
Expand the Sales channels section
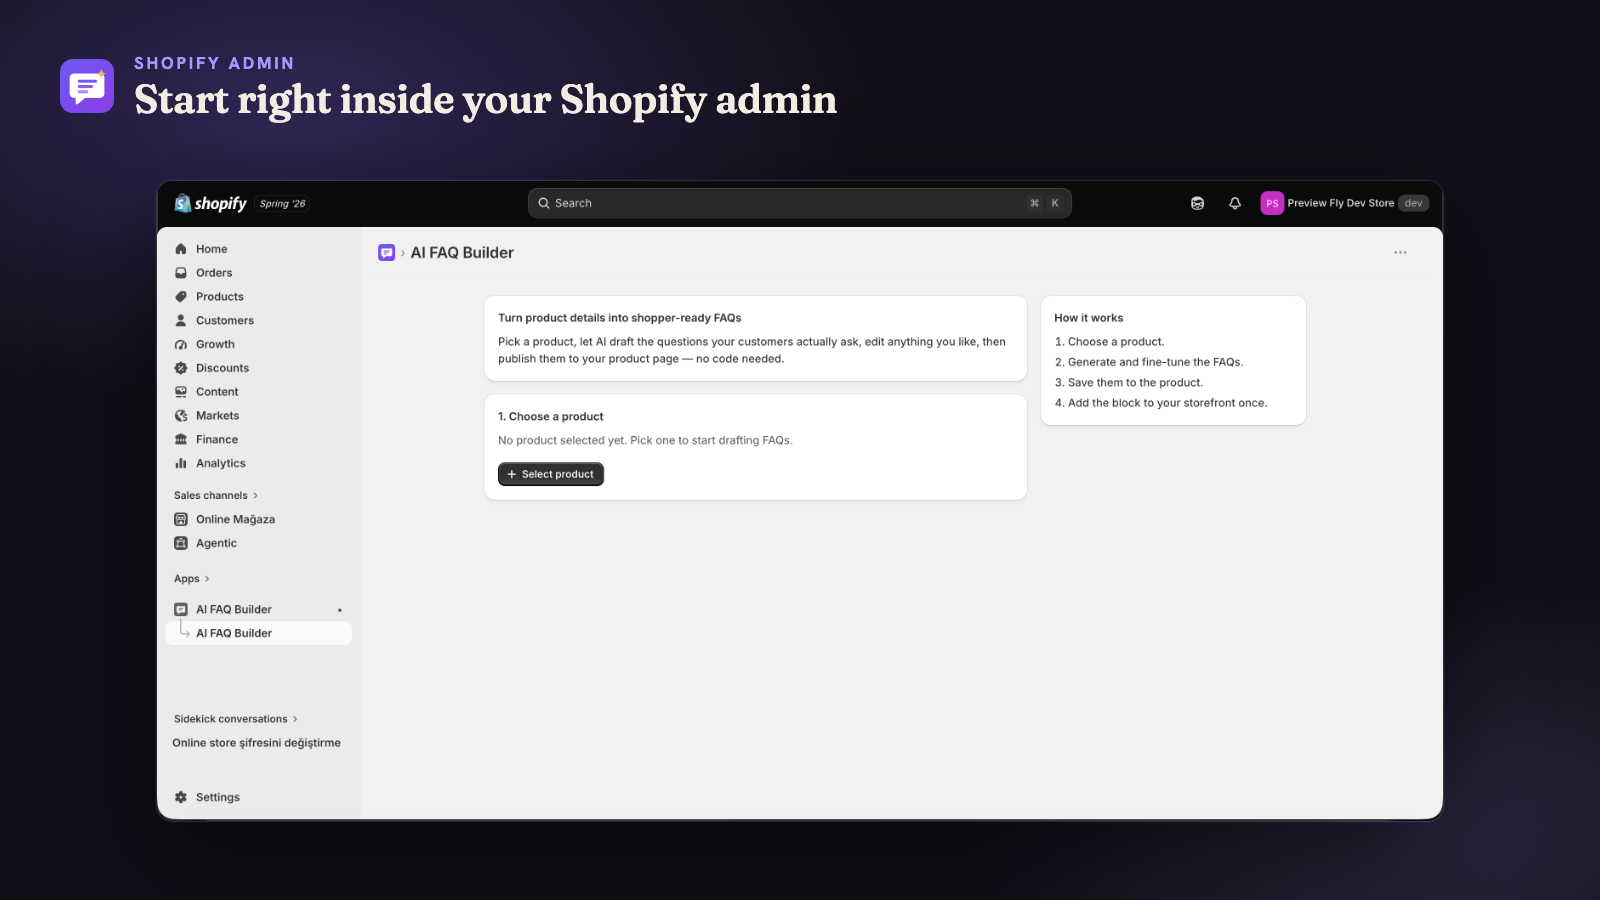coord(216,496)
